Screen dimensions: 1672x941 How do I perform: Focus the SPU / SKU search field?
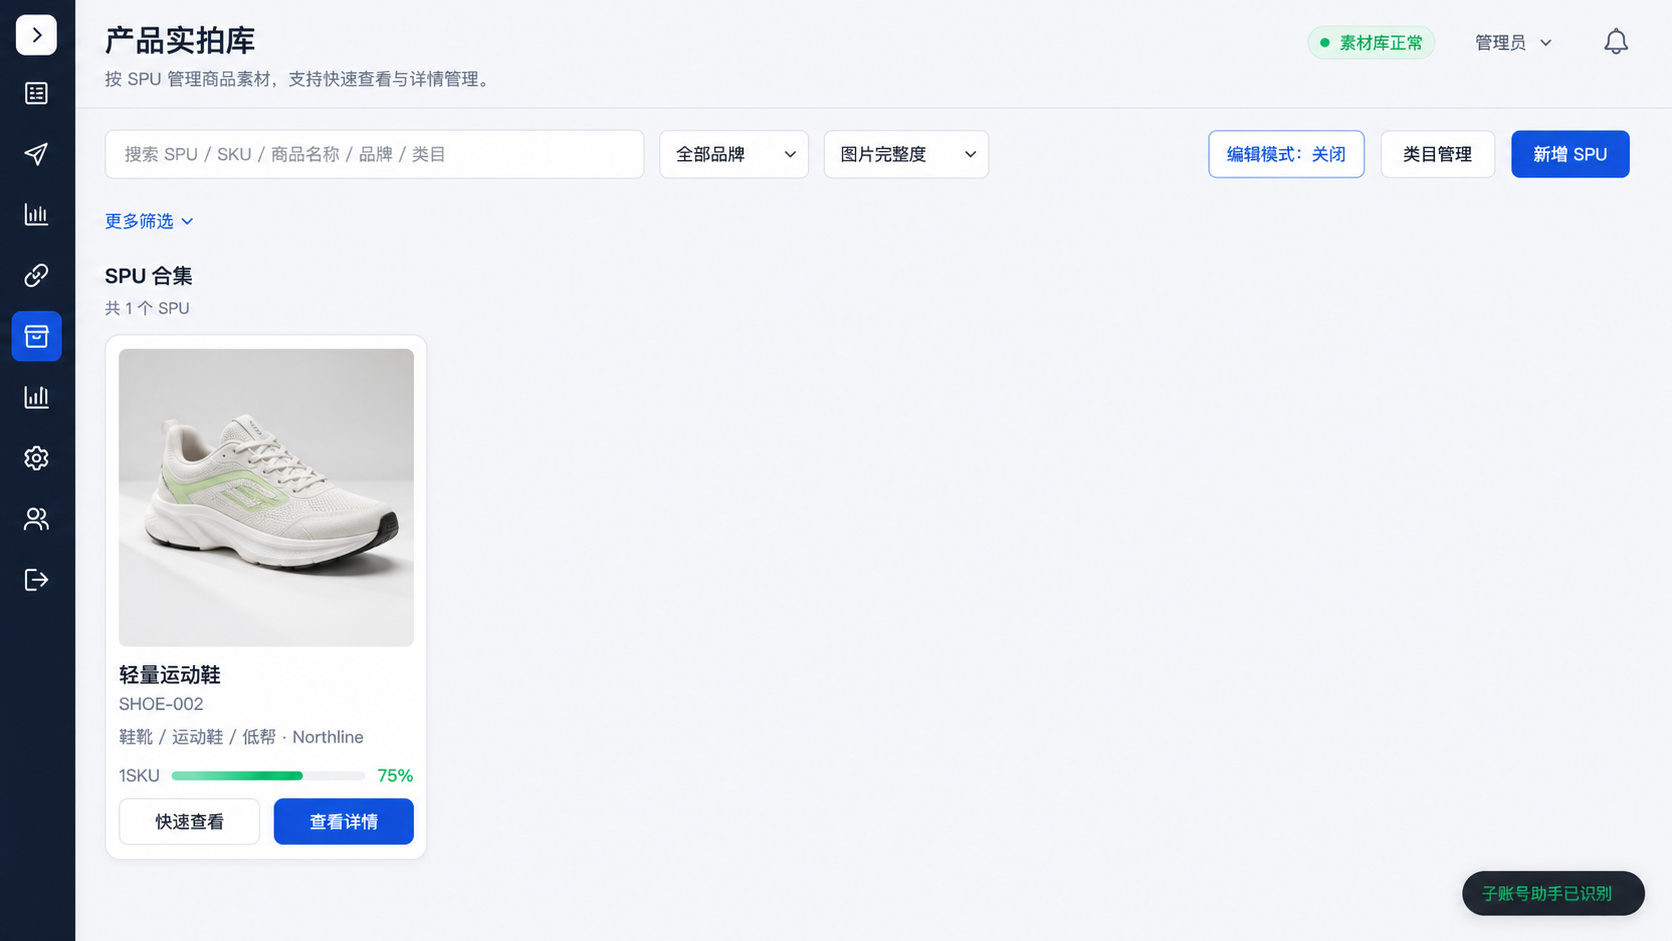click(x=374, y=154)
